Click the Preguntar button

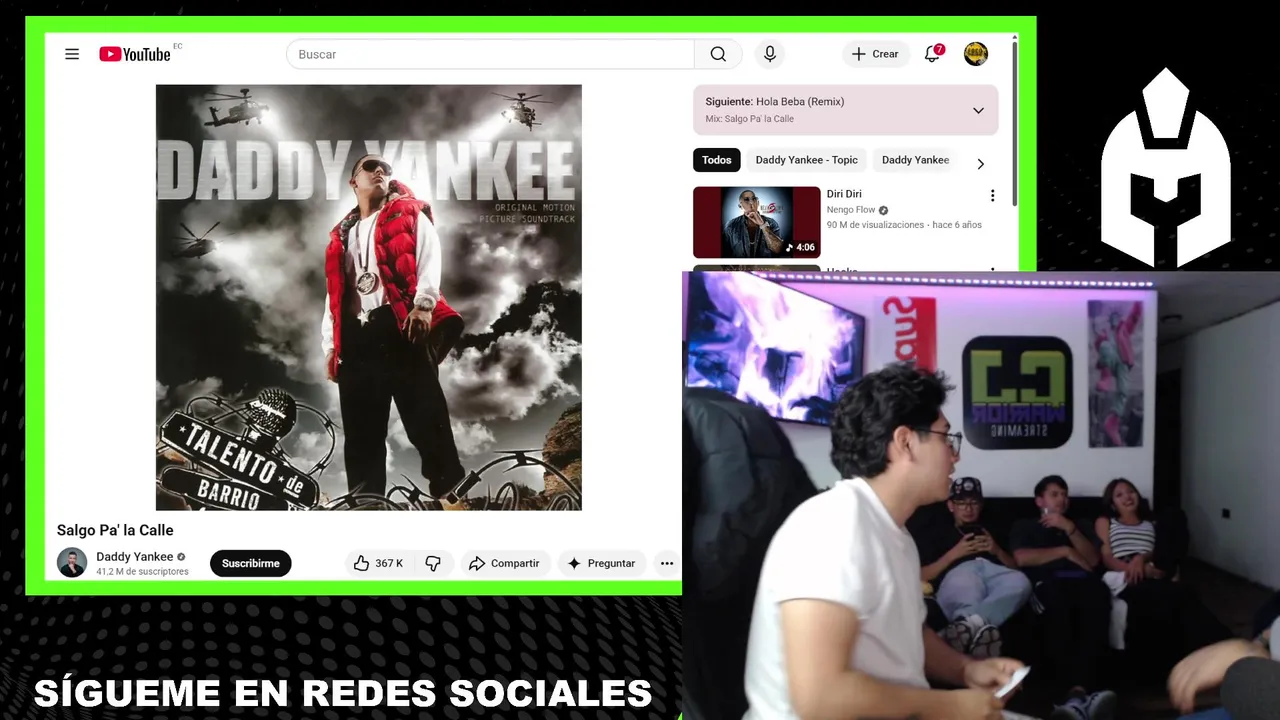[602, 563]
